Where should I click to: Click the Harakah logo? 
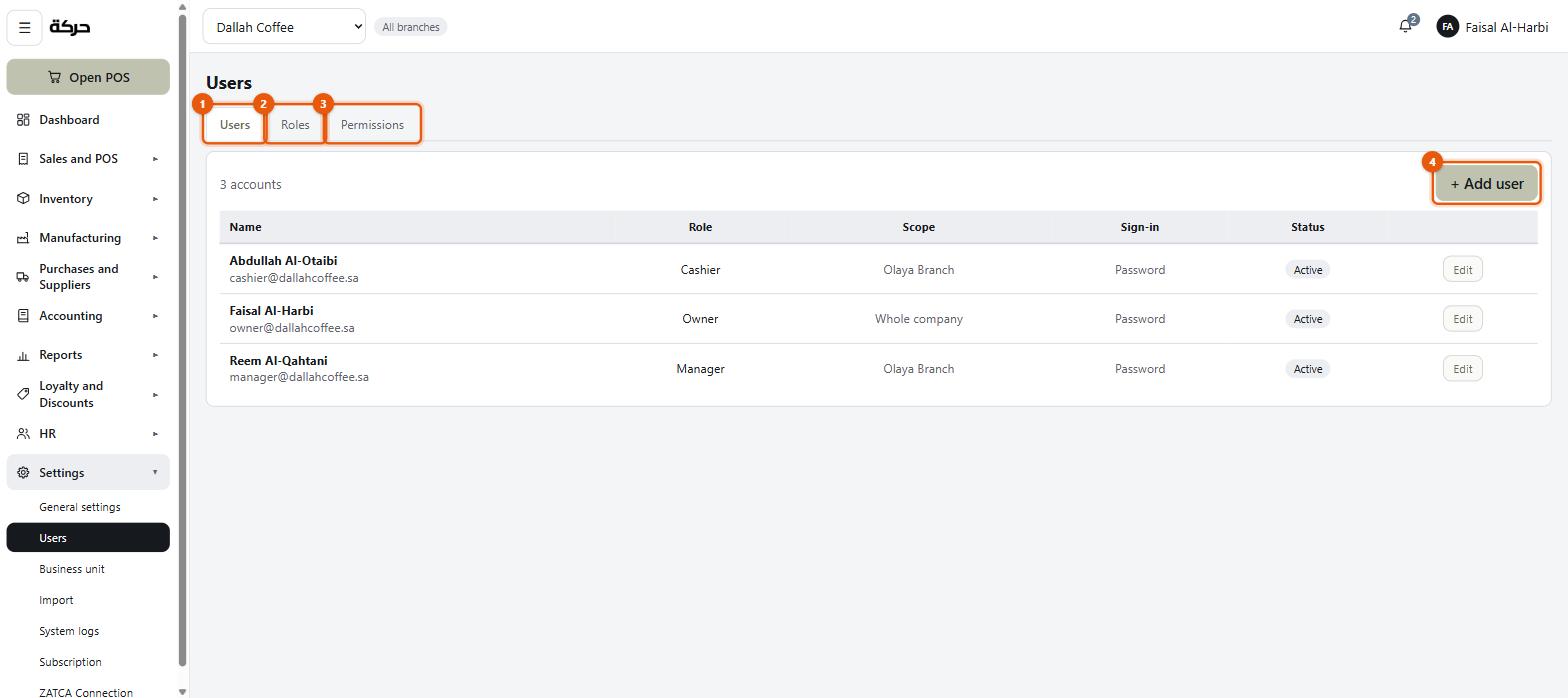click(70, 27)
